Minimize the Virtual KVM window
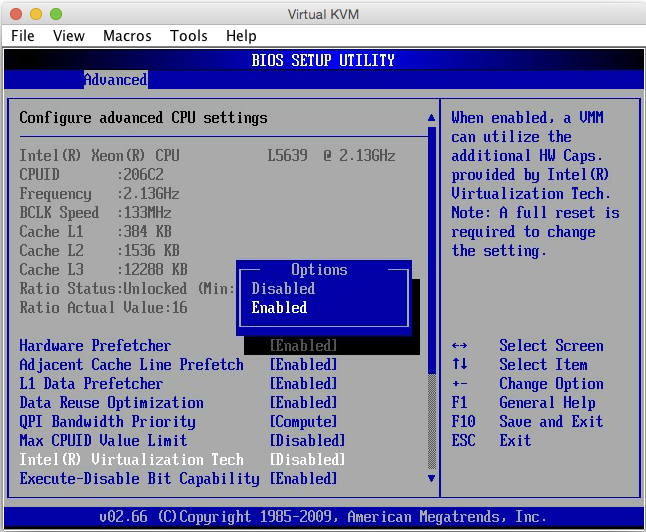 [x=36, y=14]
